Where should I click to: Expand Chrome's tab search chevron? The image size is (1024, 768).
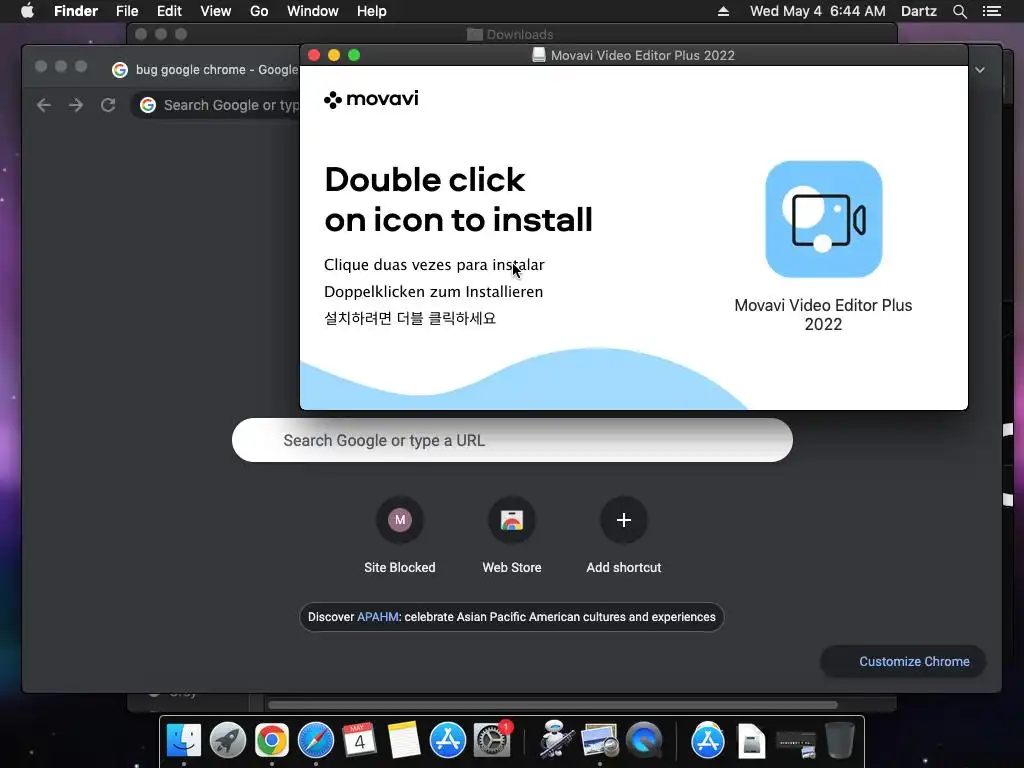[x=980, y=70]
